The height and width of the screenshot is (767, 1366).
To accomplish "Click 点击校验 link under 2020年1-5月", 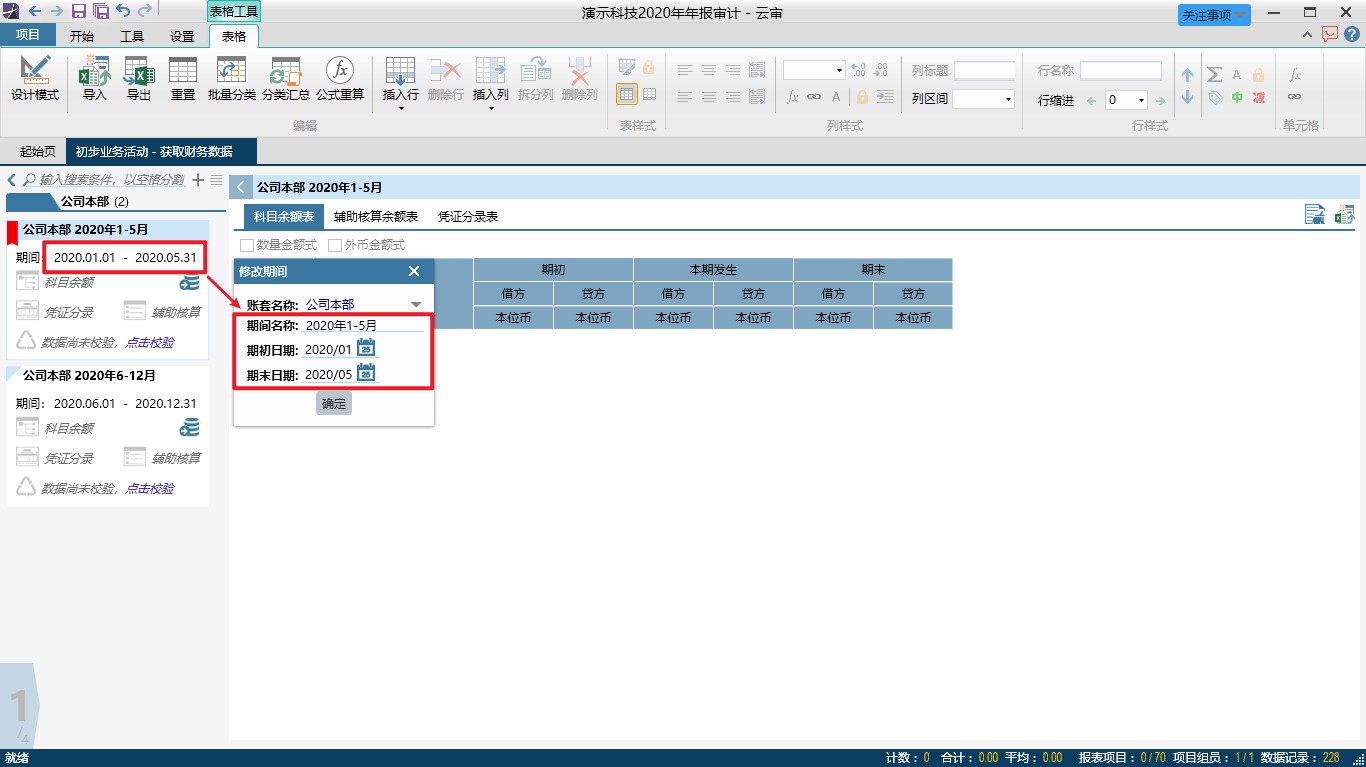I will [150, 342].
